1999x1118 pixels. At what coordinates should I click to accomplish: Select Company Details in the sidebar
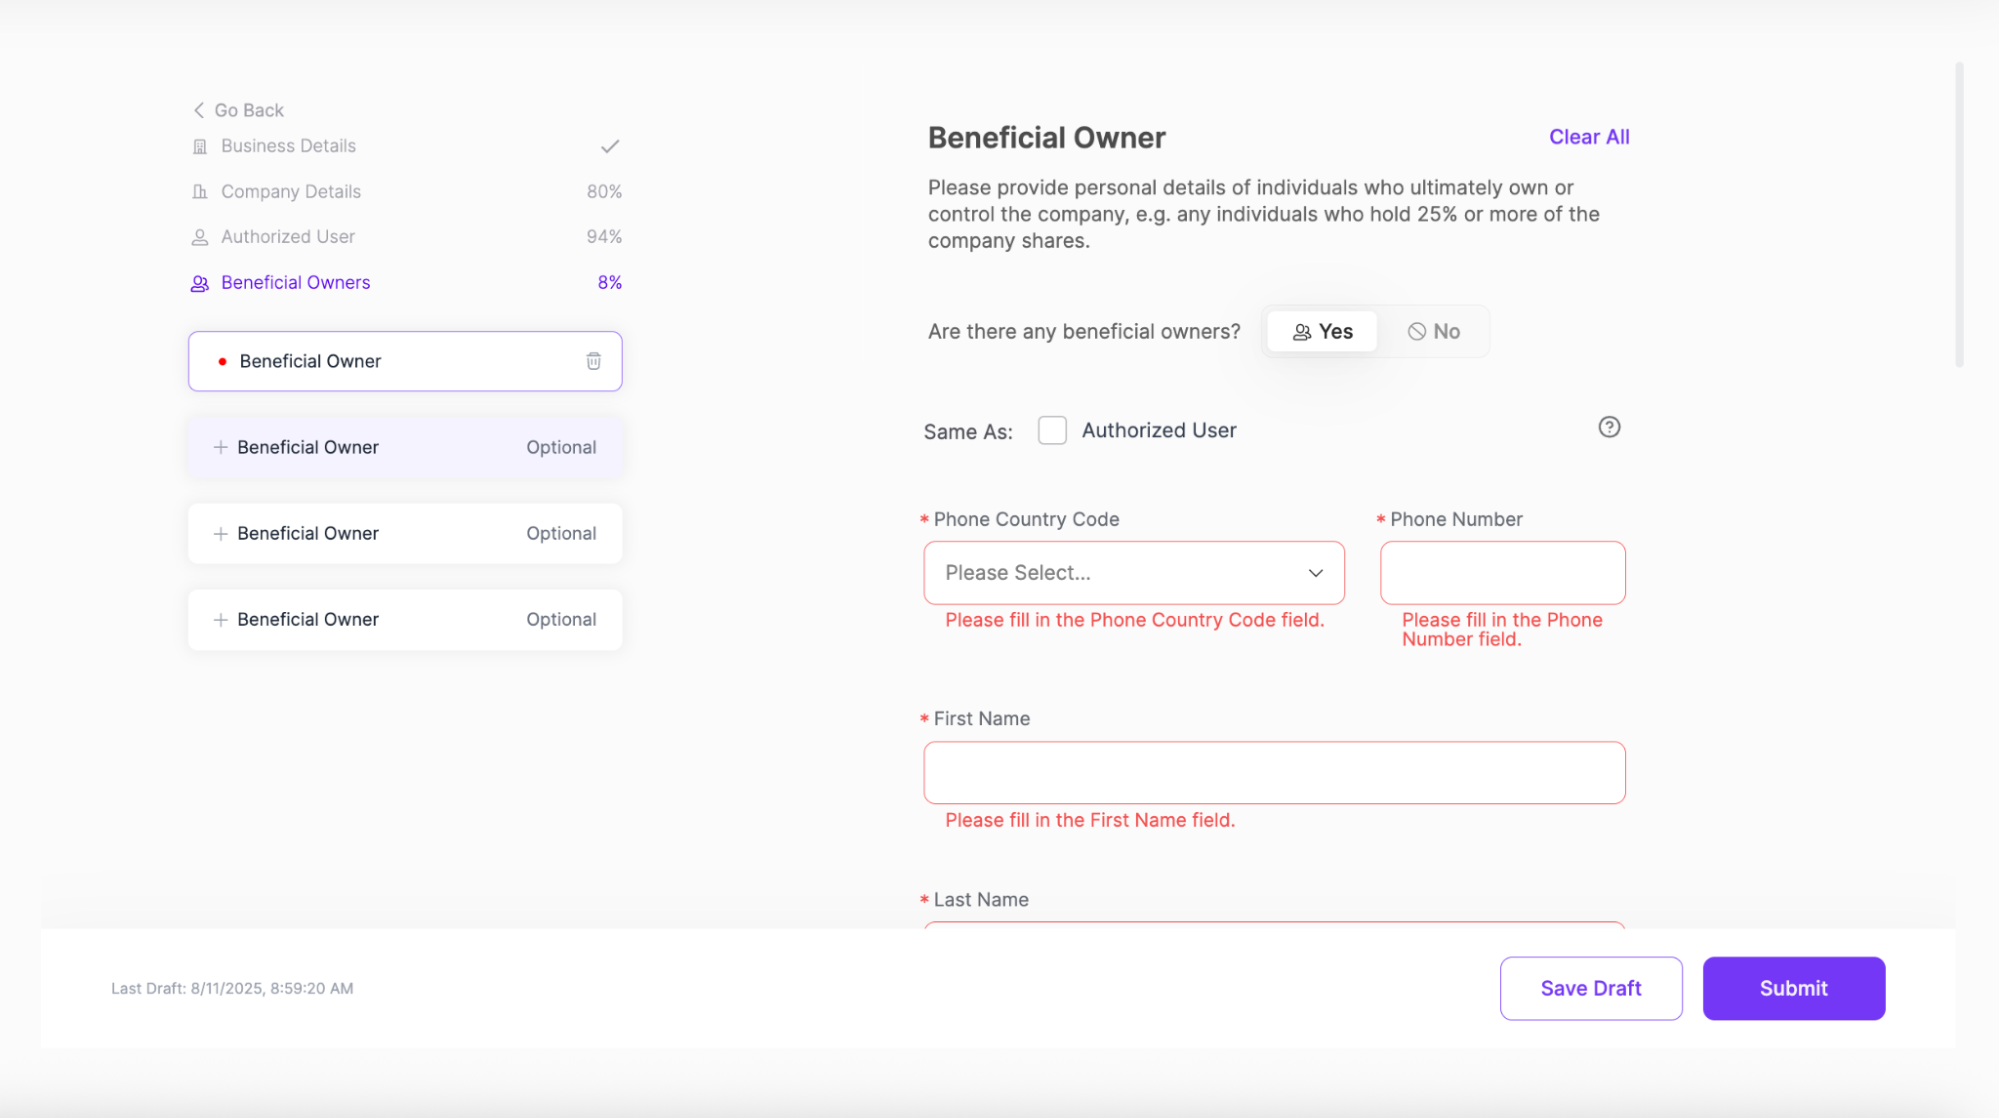pyautogui.click(x=291, y=191)
